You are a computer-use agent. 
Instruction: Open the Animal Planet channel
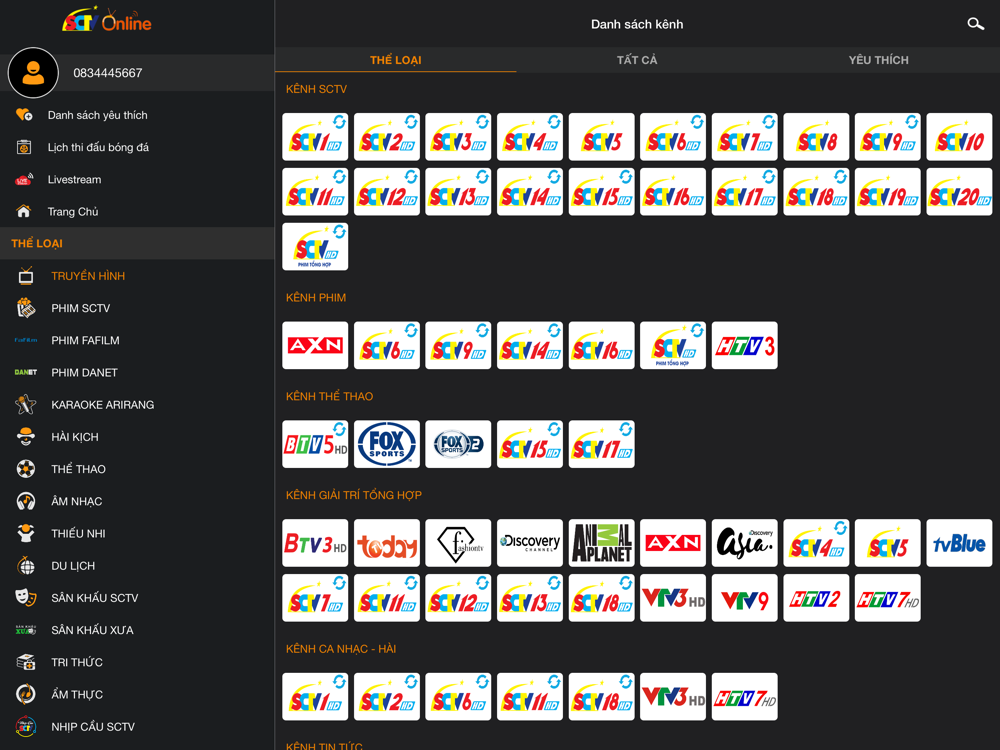pyautogui.click(x=601, y=543)
